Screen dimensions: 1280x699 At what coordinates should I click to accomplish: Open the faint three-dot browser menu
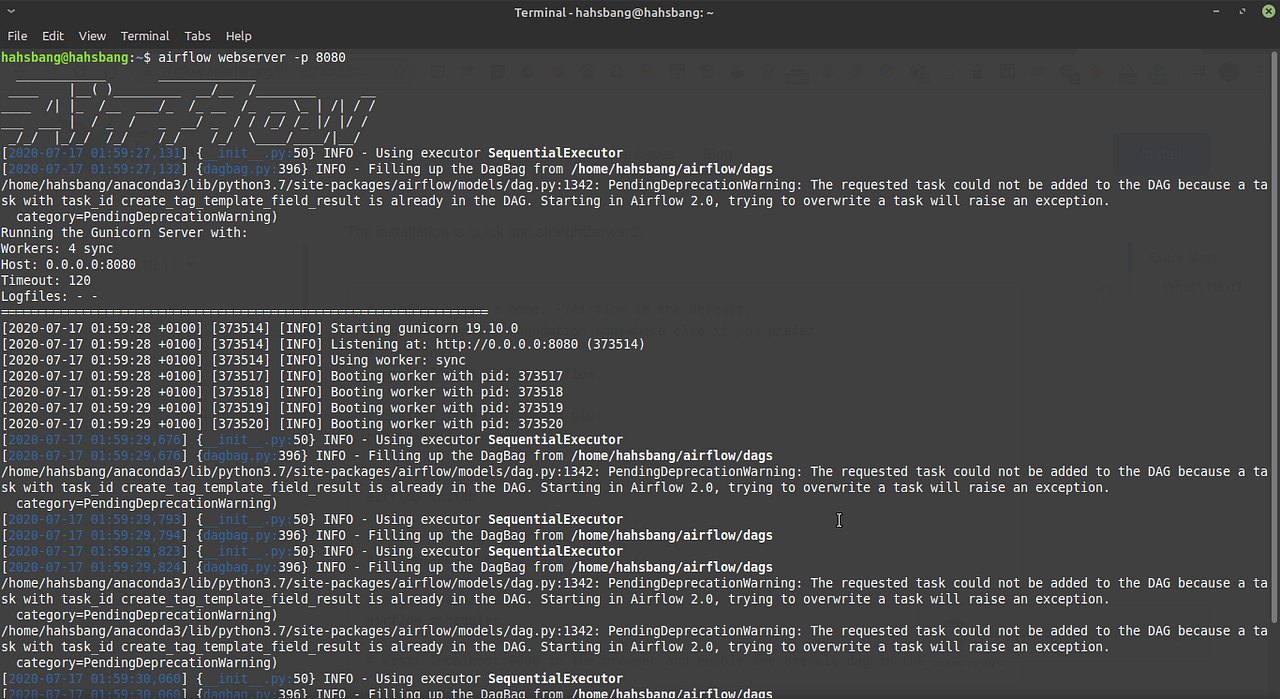[x=1259, y=71]
